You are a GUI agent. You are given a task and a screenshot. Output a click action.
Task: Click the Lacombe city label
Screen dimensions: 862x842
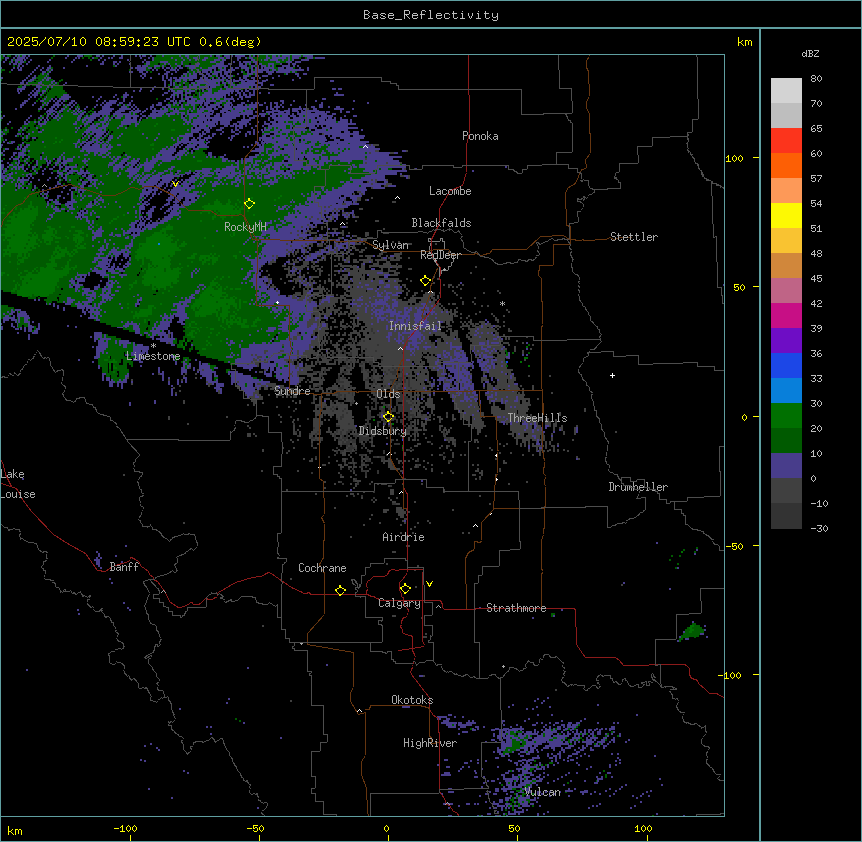tap(450, 191)
